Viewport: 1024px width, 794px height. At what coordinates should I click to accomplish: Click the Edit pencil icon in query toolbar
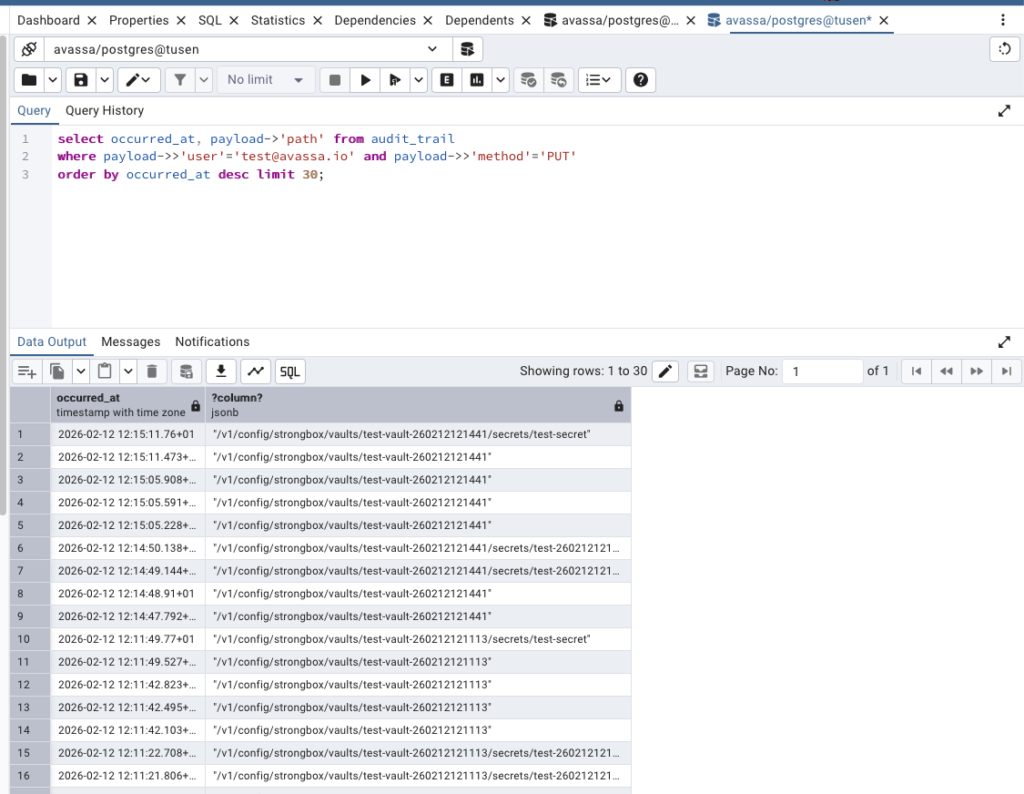(x=138, y=80)
